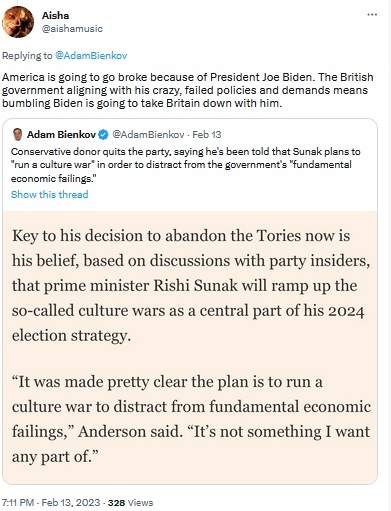Open the quoted tweet text about Conservative donor
This screenshot has height=511, width=391.
click(186, 165)
